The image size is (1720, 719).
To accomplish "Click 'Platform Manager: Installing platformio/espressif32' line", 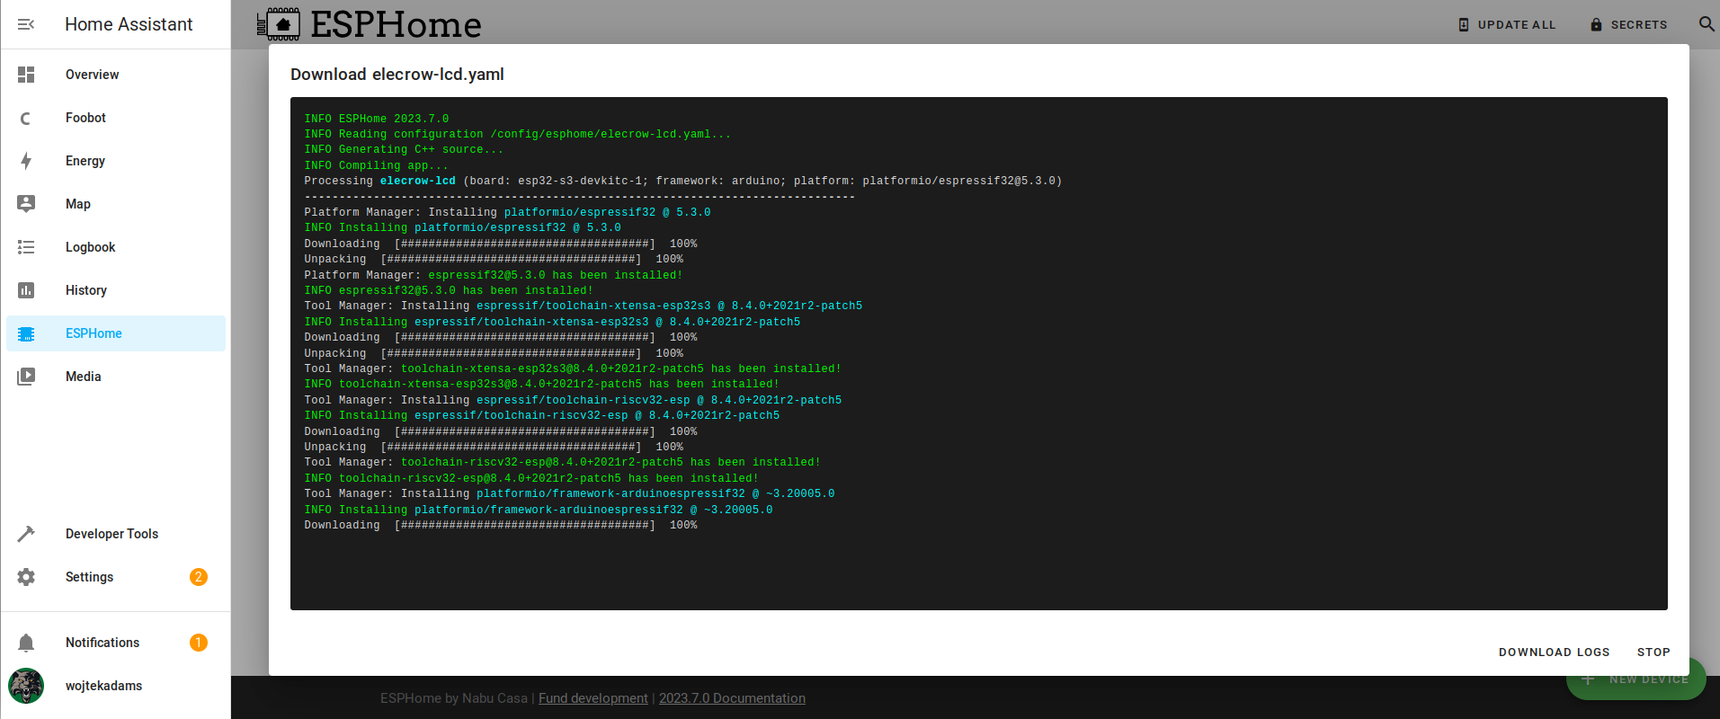I will tap(507, 212).
